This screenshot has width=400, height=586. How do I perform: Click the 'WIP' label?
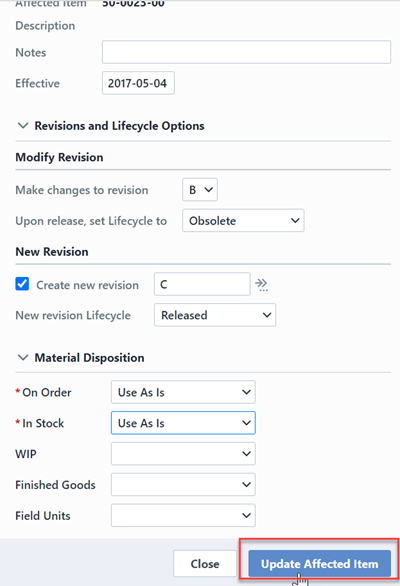point(26,454)
